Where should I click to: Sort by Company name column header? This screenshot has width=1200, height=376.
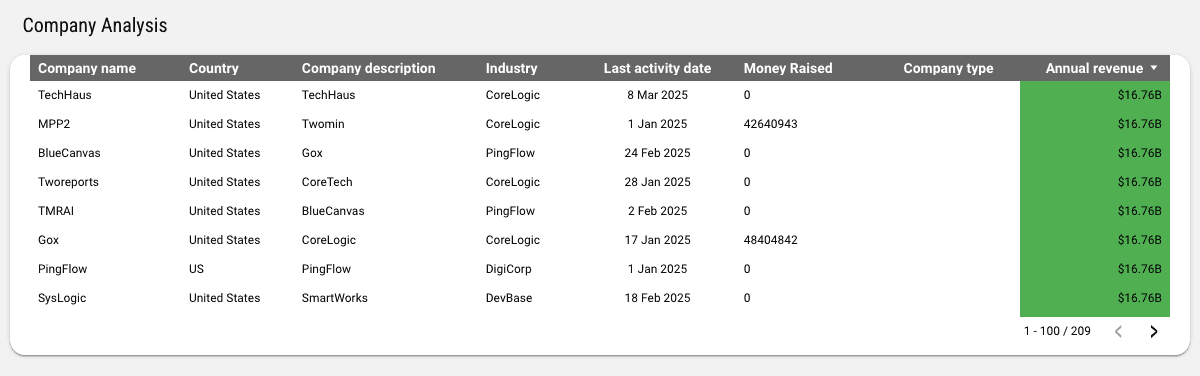click(x=87, y=68)
